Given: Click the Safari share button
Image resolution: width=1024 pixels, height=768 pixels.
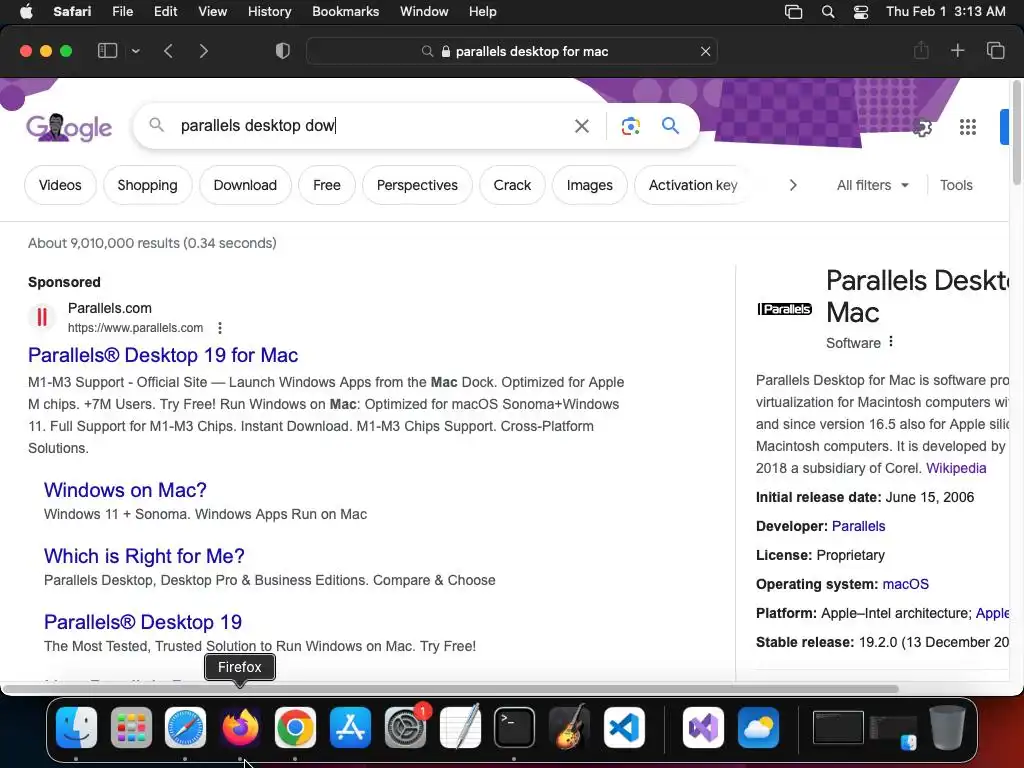Looking at the screenshot, I should click(x=921, y=50).
